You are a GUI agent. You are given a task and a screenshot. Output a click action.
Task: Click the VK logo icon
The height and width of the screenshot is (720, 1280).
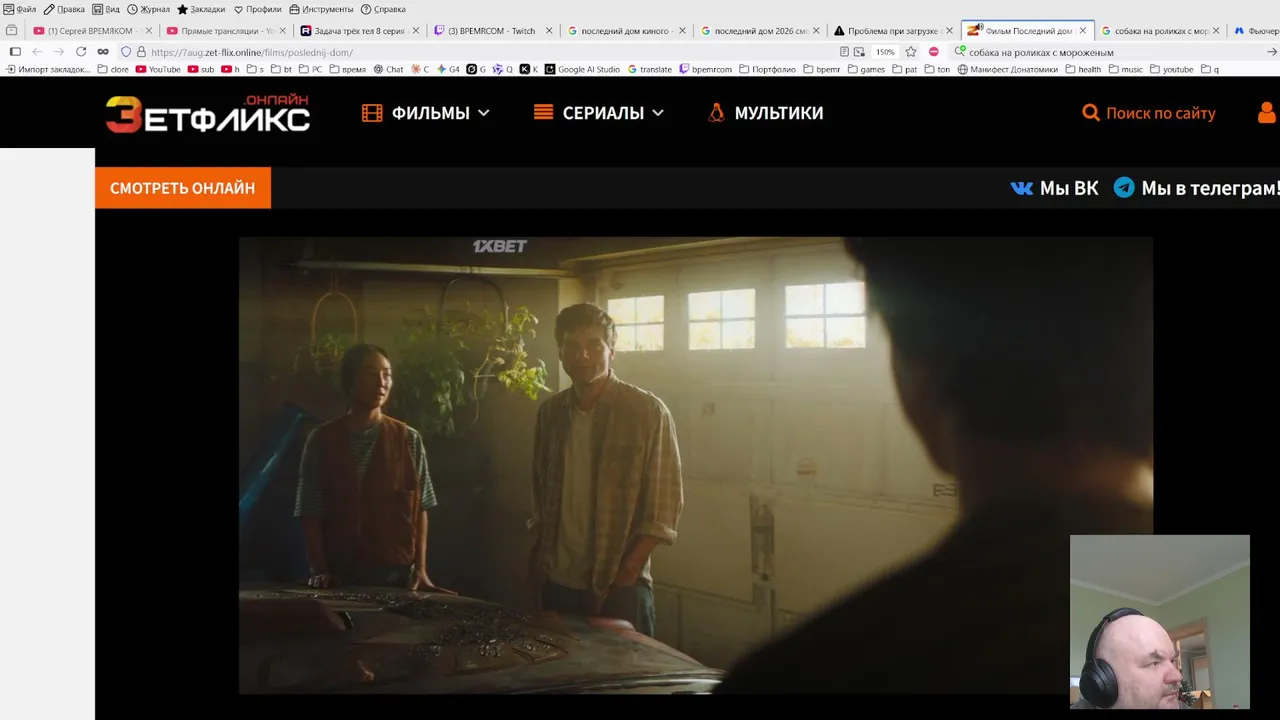coord(1022,188)
